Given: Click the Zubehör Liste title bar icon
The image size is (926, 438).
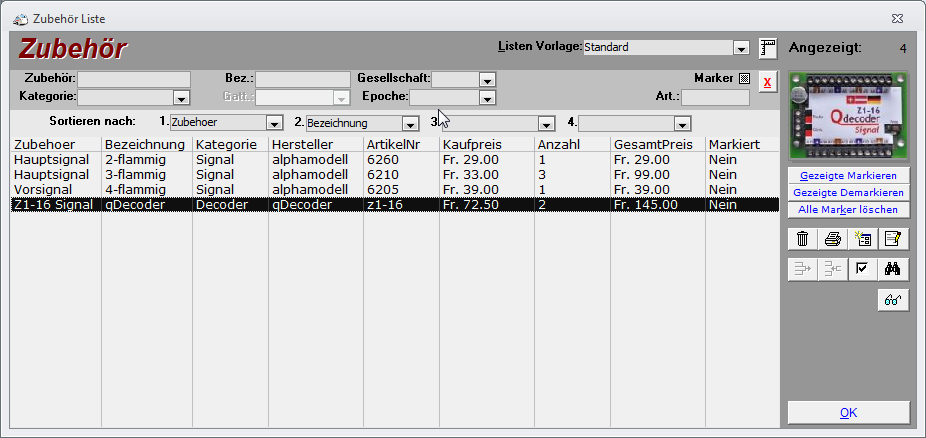Looking at the screenshot, I should [x=20, y=19].
